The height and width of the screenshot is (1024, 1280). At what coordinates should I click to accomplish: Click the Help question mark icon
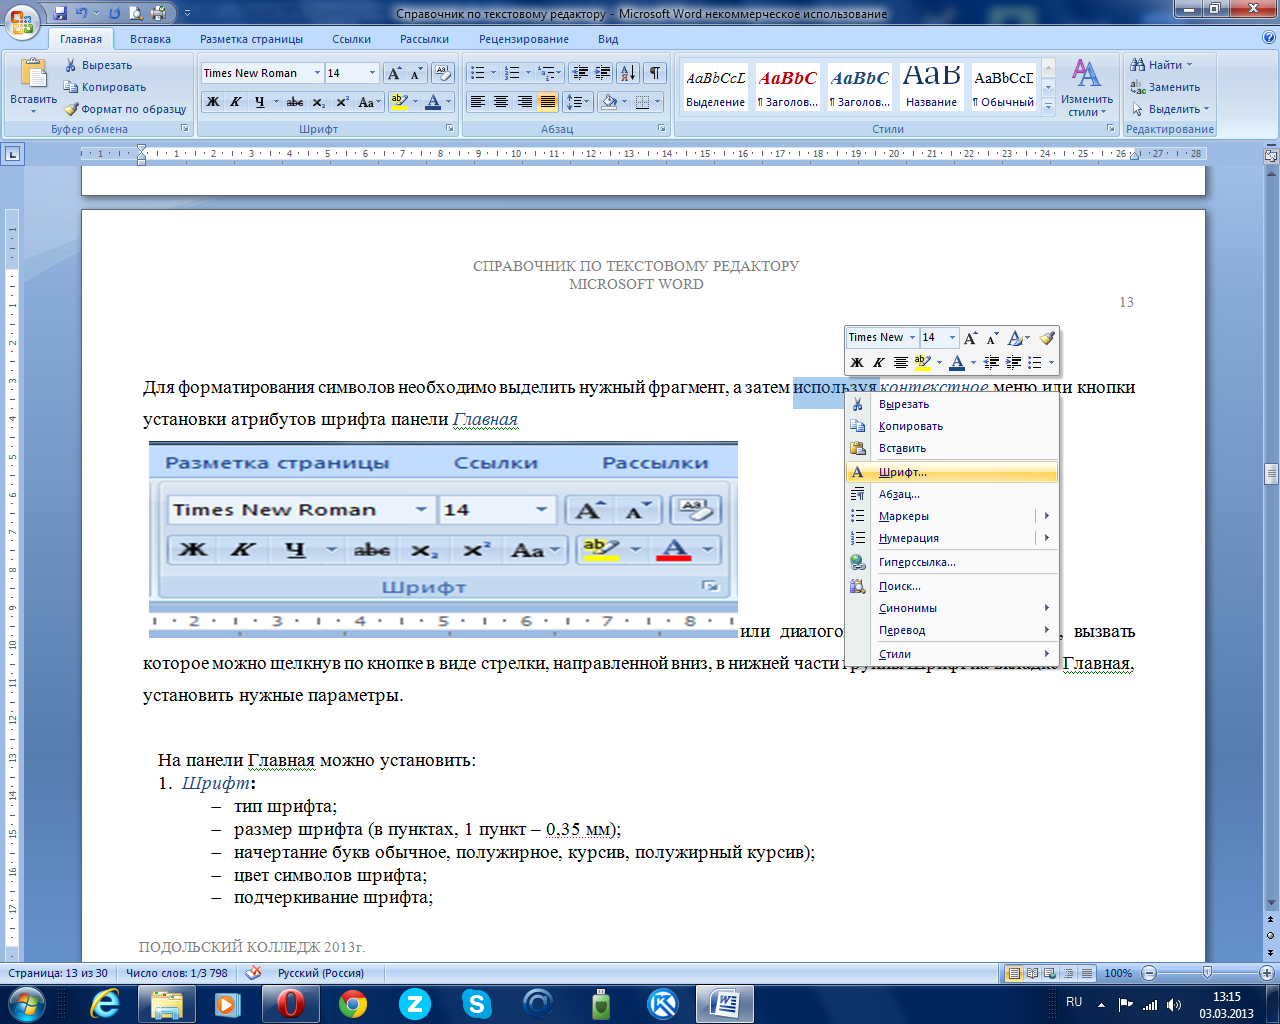point(1269,38)
